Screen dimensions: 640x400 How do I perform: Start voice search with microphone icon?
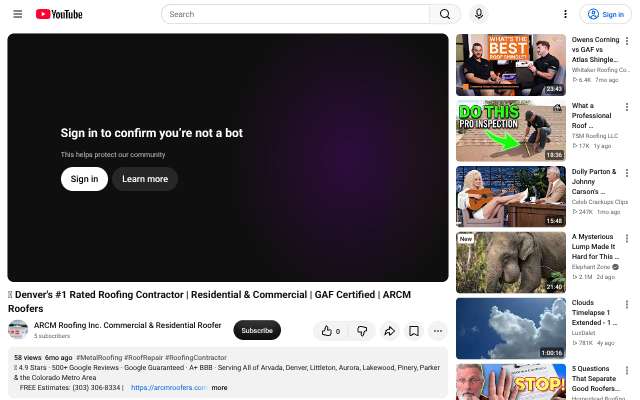click(x=479, y=14)
